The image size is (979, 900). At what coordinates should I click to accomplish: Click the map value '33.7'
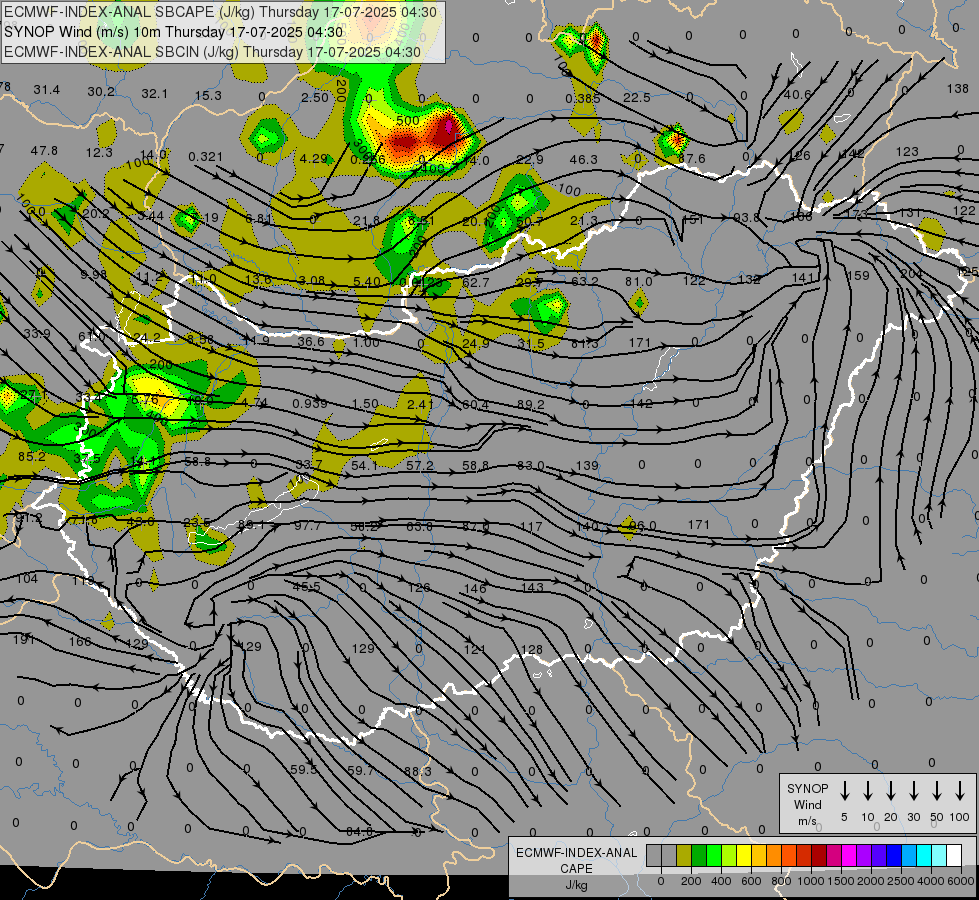[309, 464]
